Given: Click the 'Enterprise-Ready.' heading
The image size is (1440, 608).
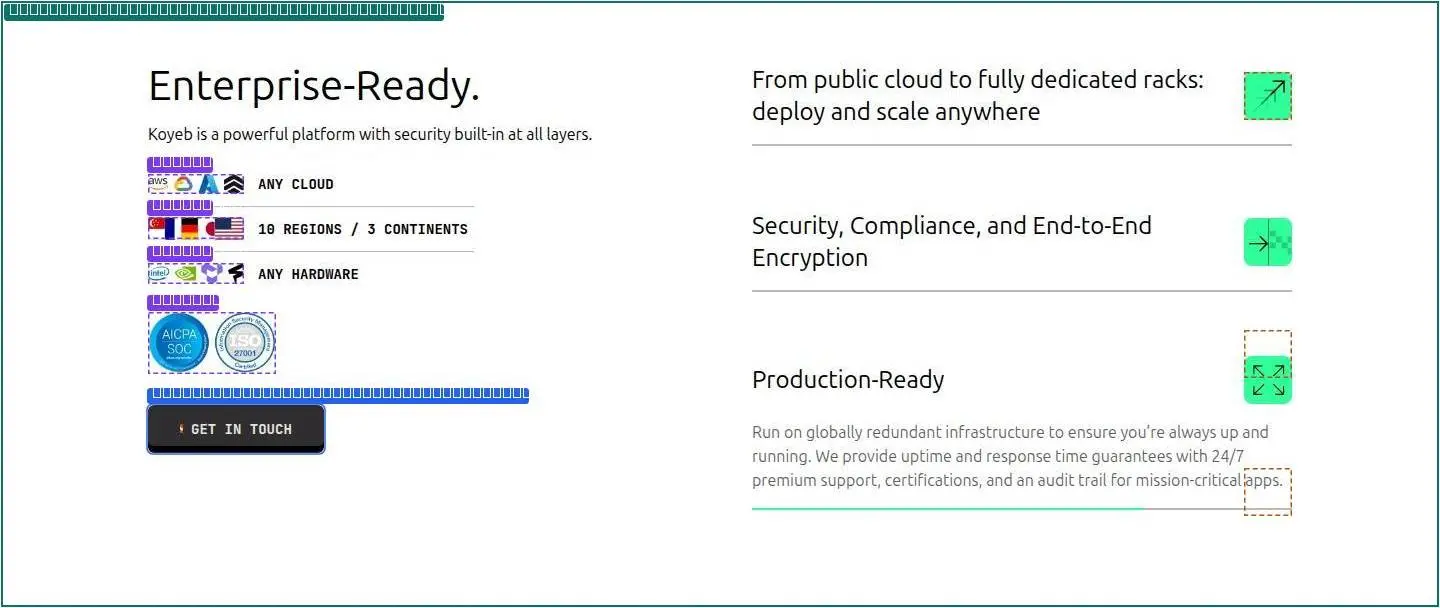Looking at the screenshot, I should point(314,86).
